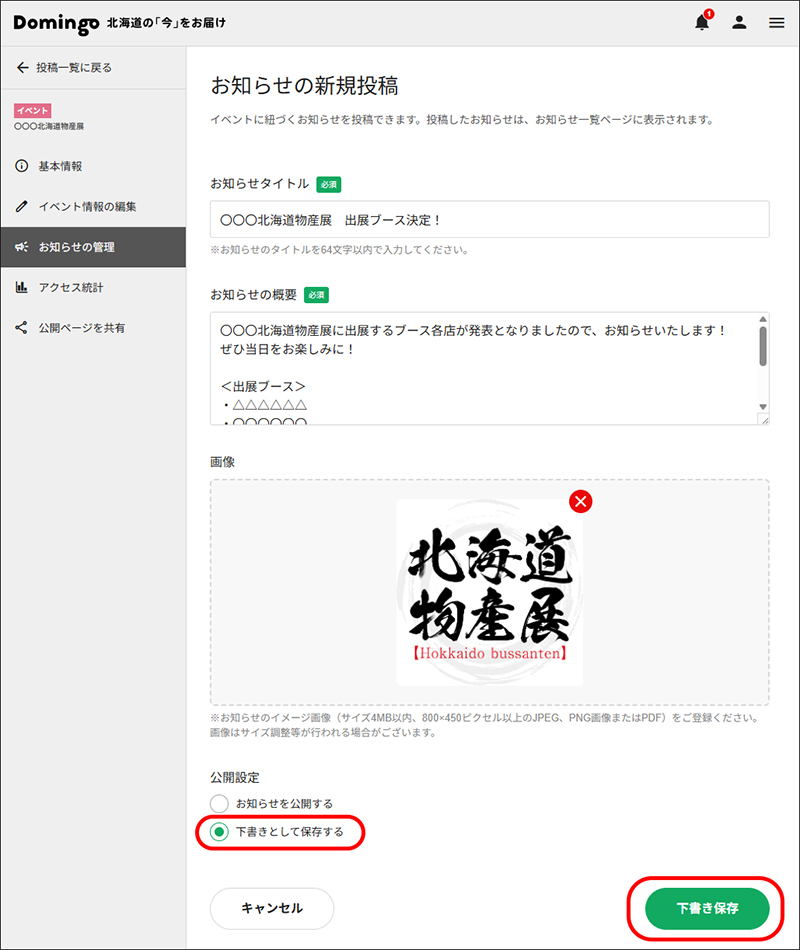Click the キャンセル button
This screenshot has width=800, height=950.
tap(272, 908)
